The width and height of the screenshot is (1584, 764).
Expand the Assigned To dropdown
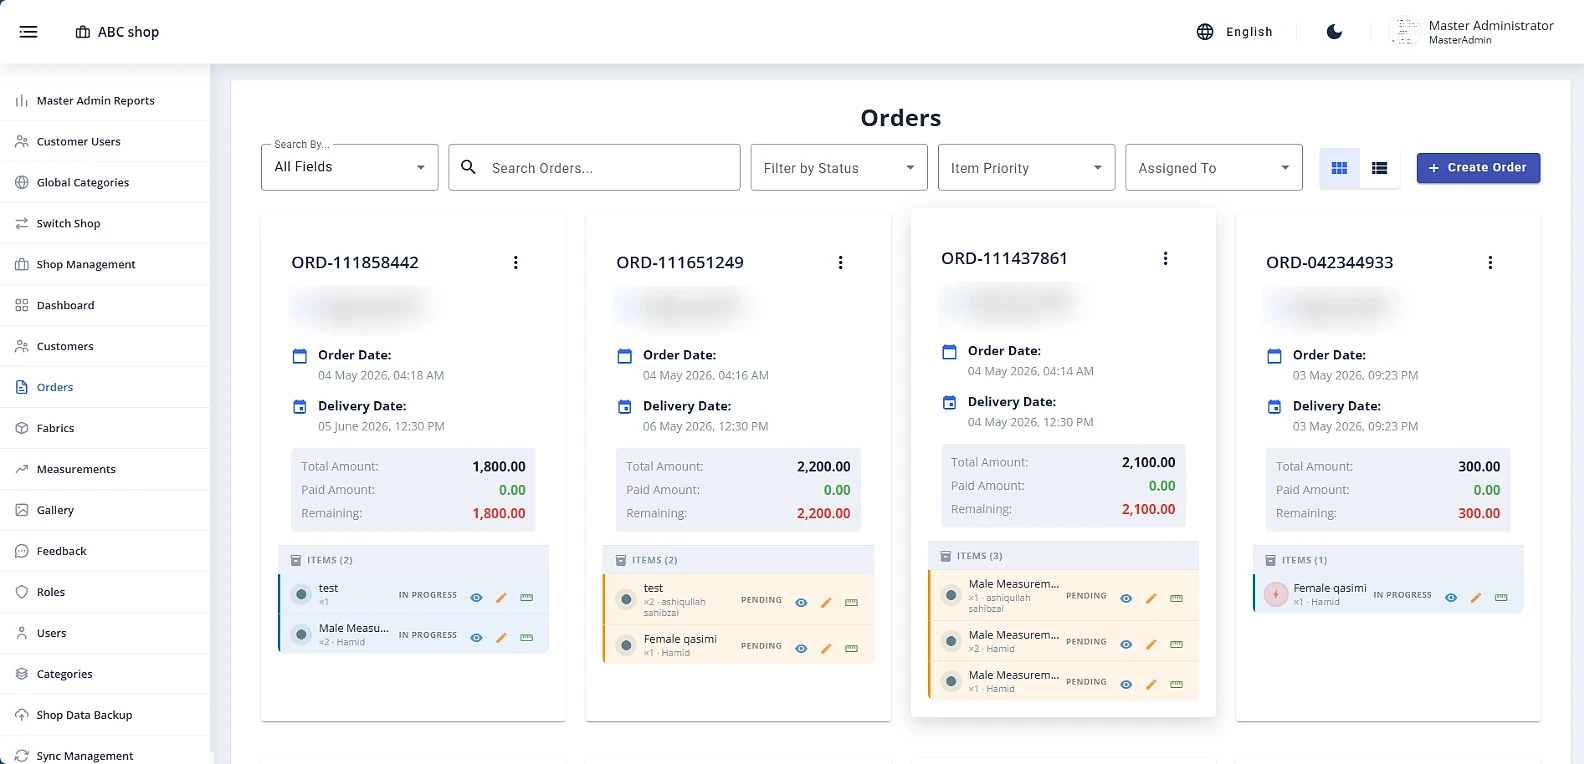click(1214, 168)
